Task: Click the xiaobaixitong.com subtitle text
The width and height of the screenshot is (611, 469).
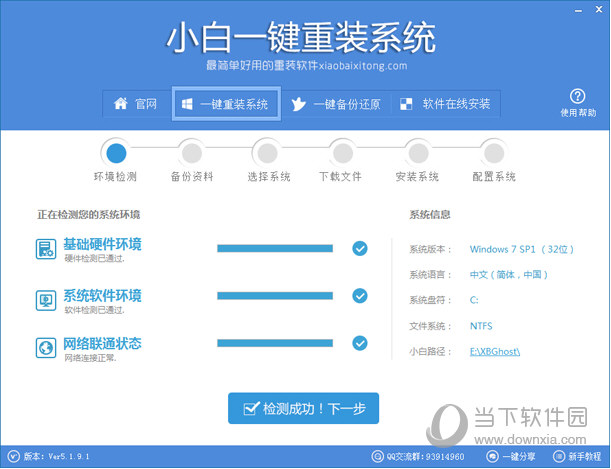Action: coord(363,65)
